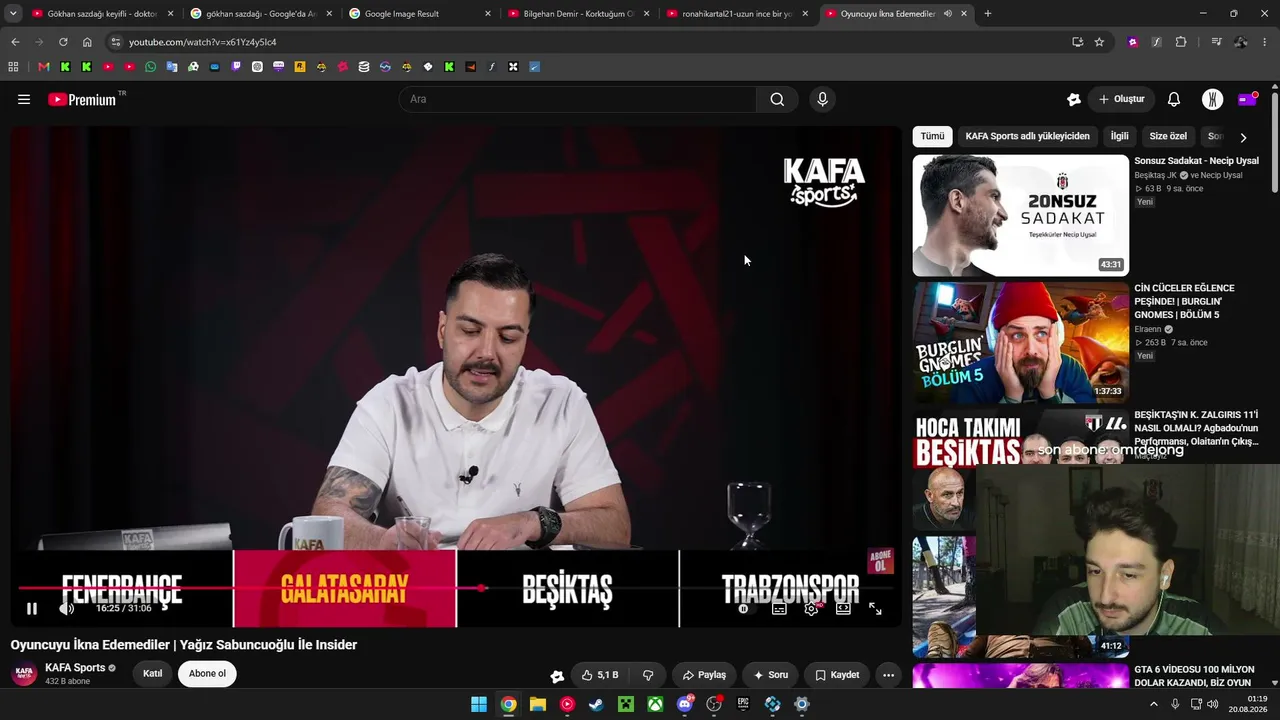Share the video with Paylaş
Screen dimensions: 1280x720
[x=704, y=675]
